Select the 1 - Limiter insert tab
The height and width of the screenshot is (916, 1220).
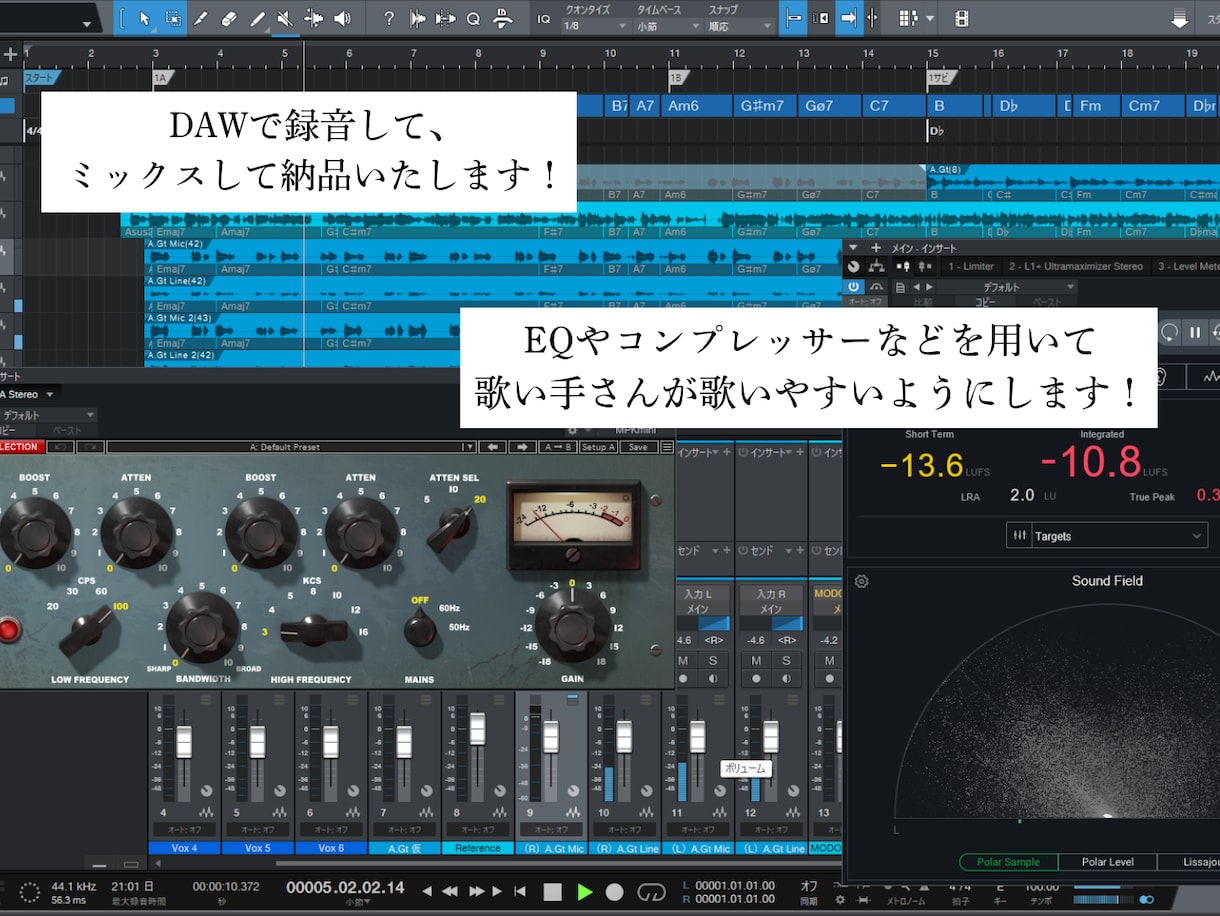(x=971, y=266)
